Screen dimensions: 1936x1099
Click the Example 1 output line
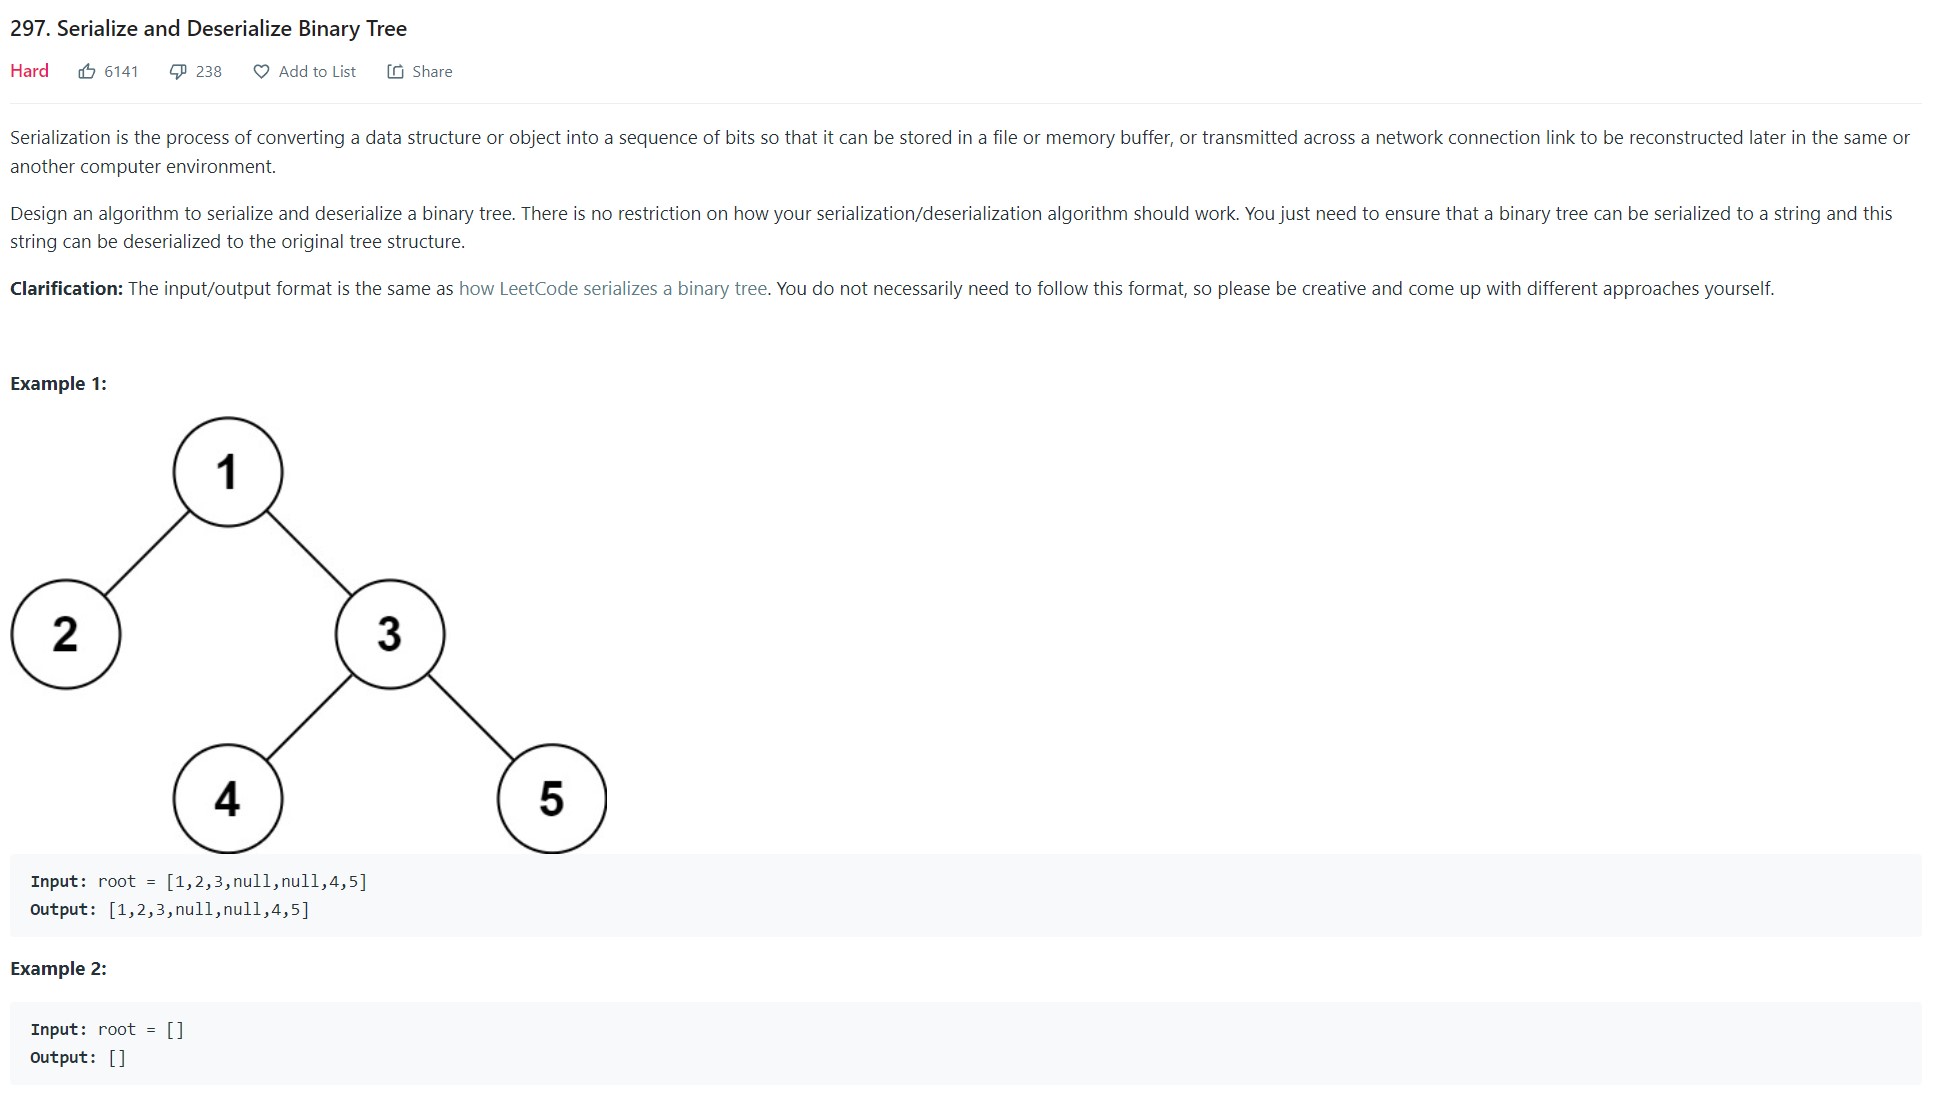[170, 909]
